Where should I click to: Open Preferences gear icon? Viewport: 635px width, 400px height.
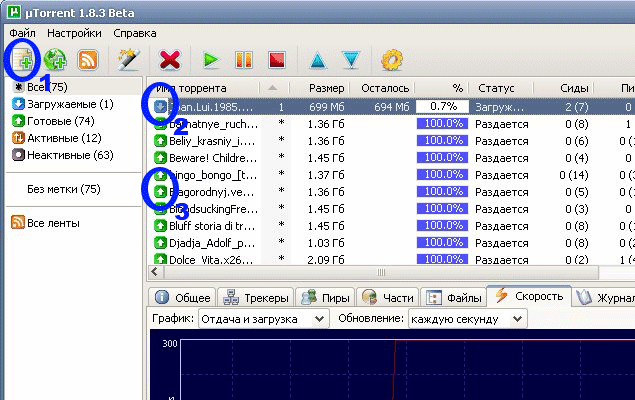tap(392, 60)
